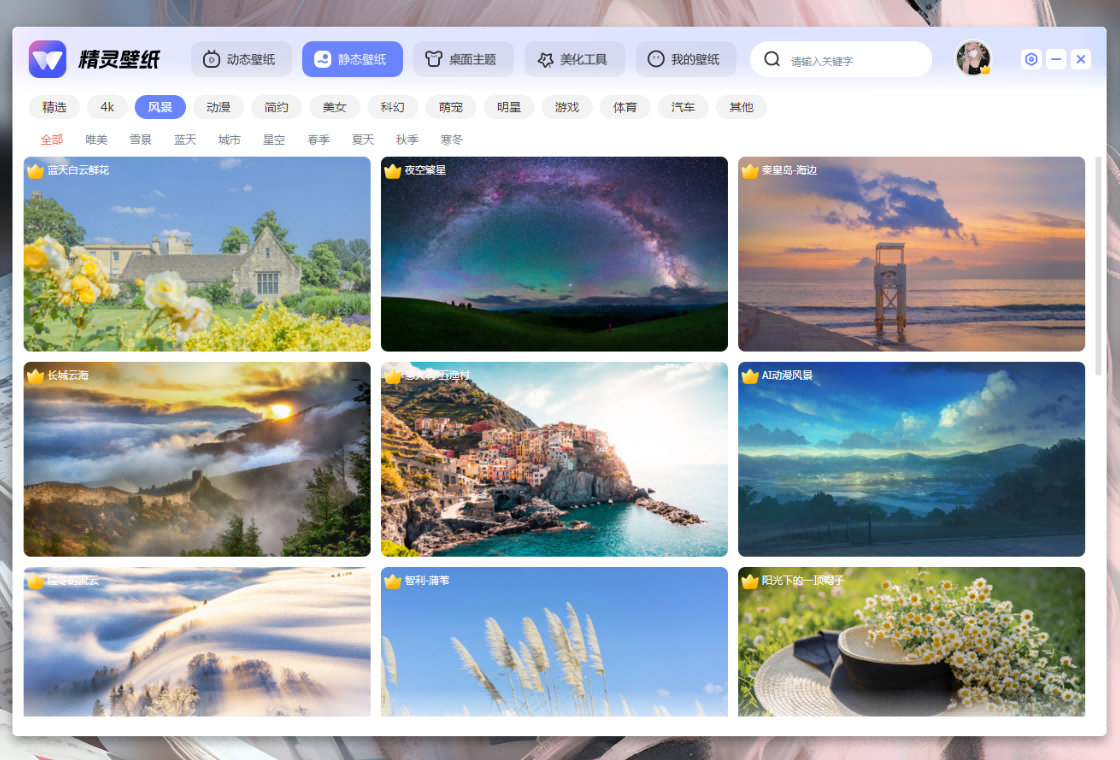
Task: Select the 精选 category chip
Action: (54, 107)
